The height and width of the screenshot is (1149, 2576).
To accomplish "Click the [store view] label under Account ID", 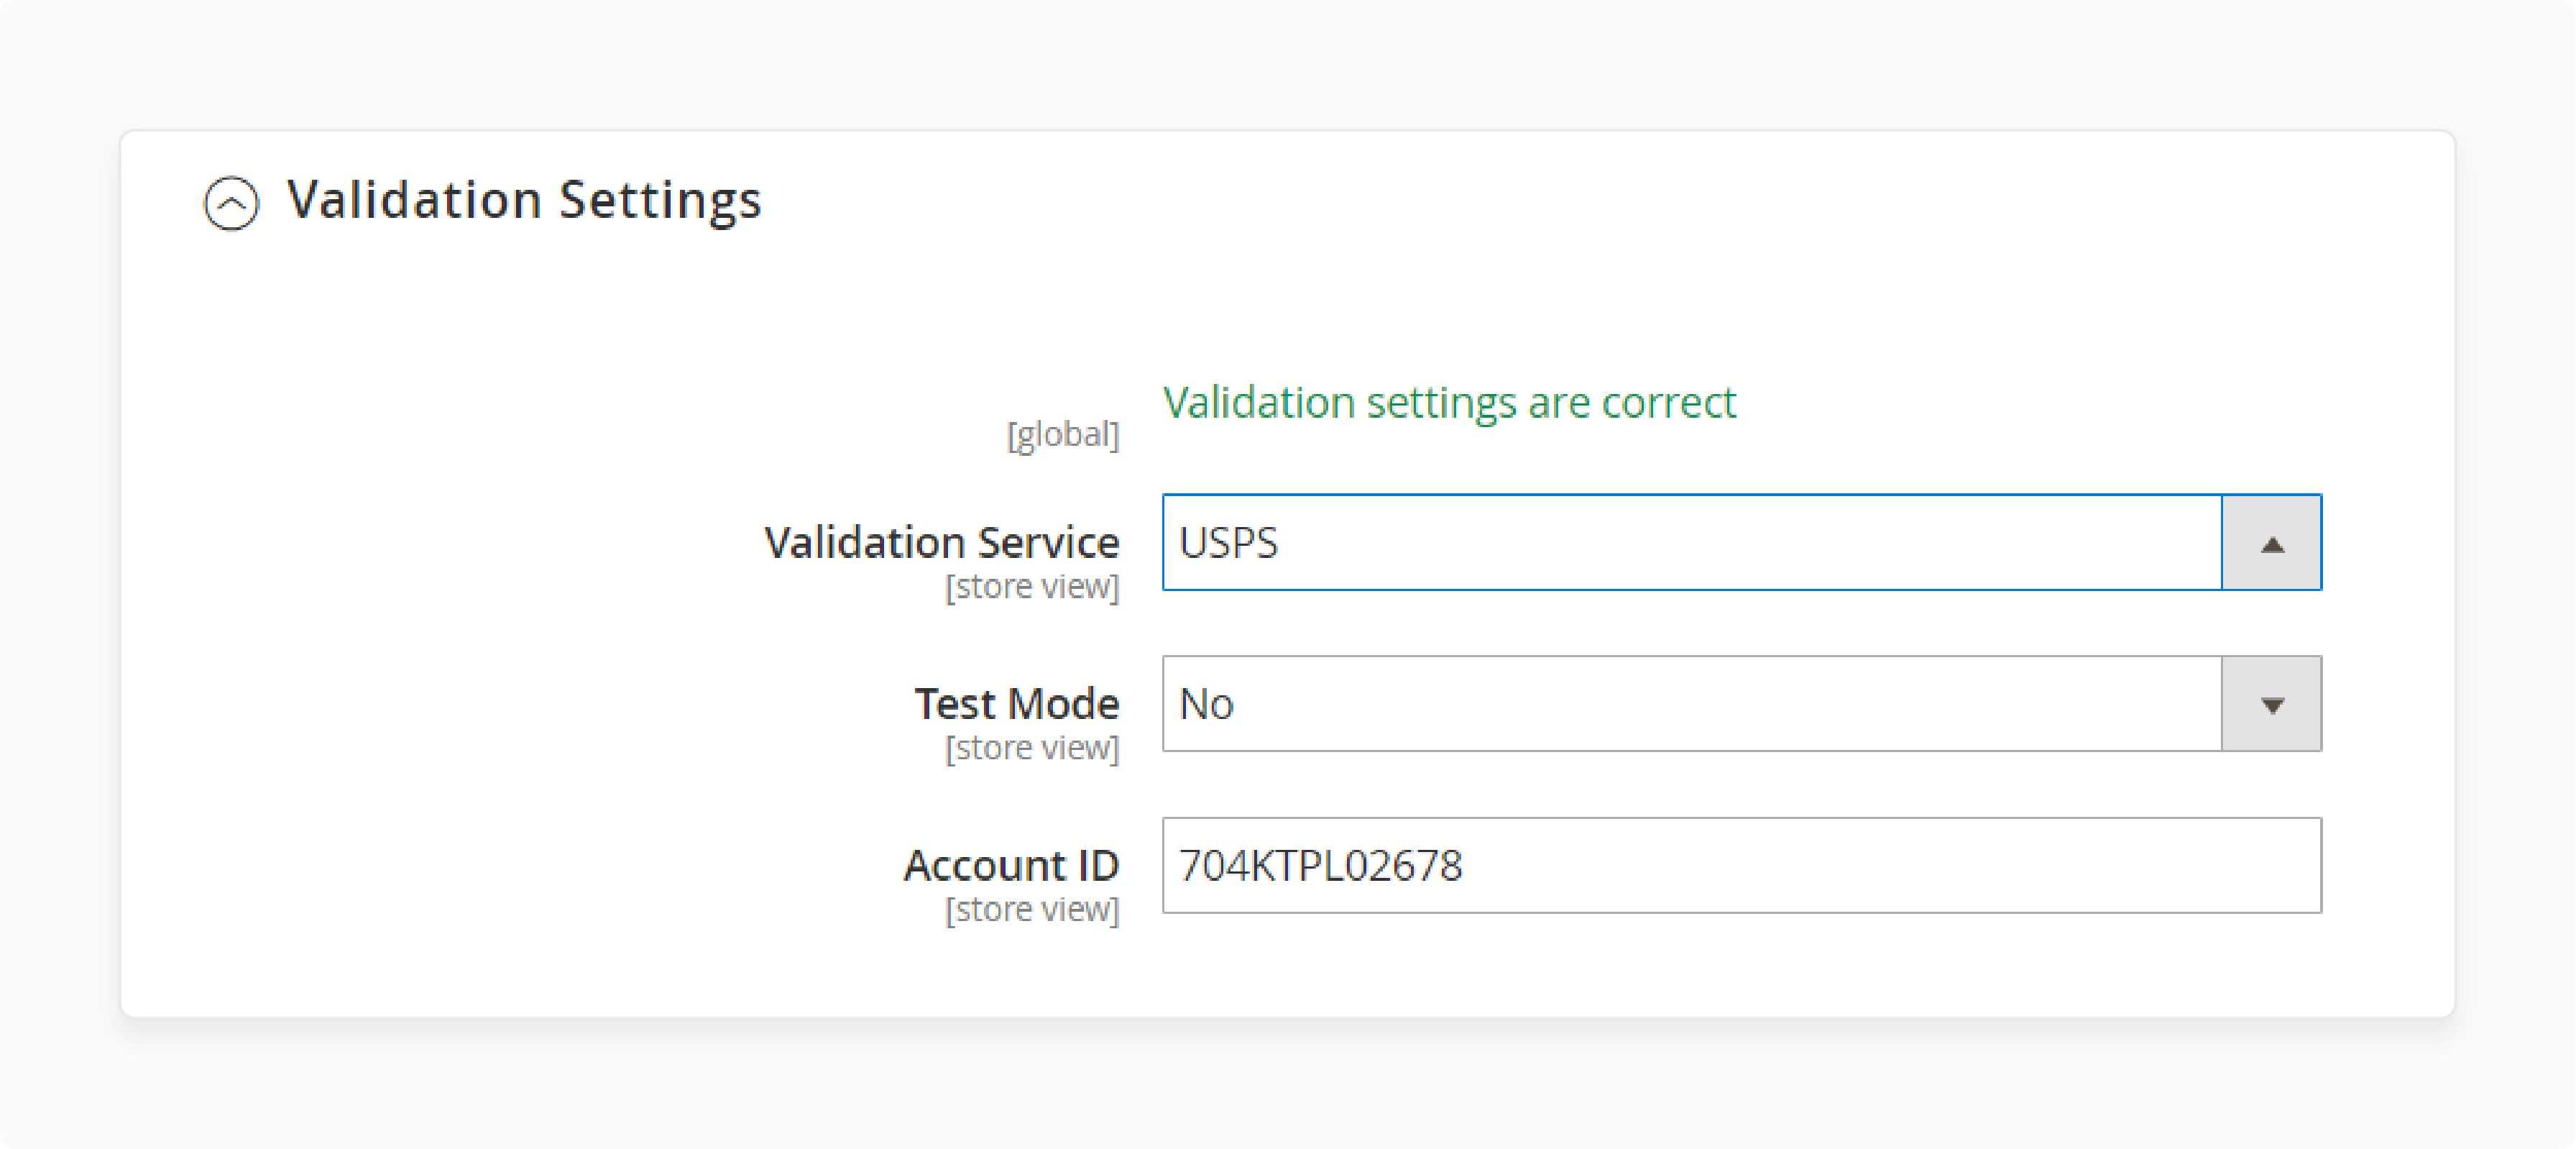I will 1033,909.
